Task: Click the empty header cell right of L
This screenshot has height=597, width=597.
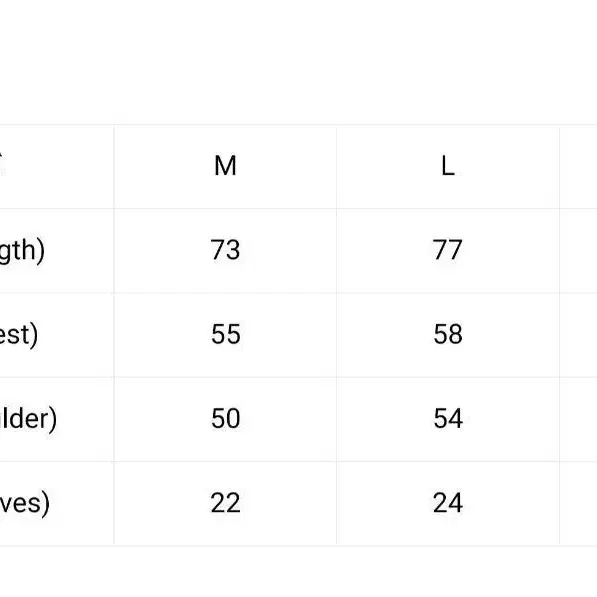Action: pos(578,167)
